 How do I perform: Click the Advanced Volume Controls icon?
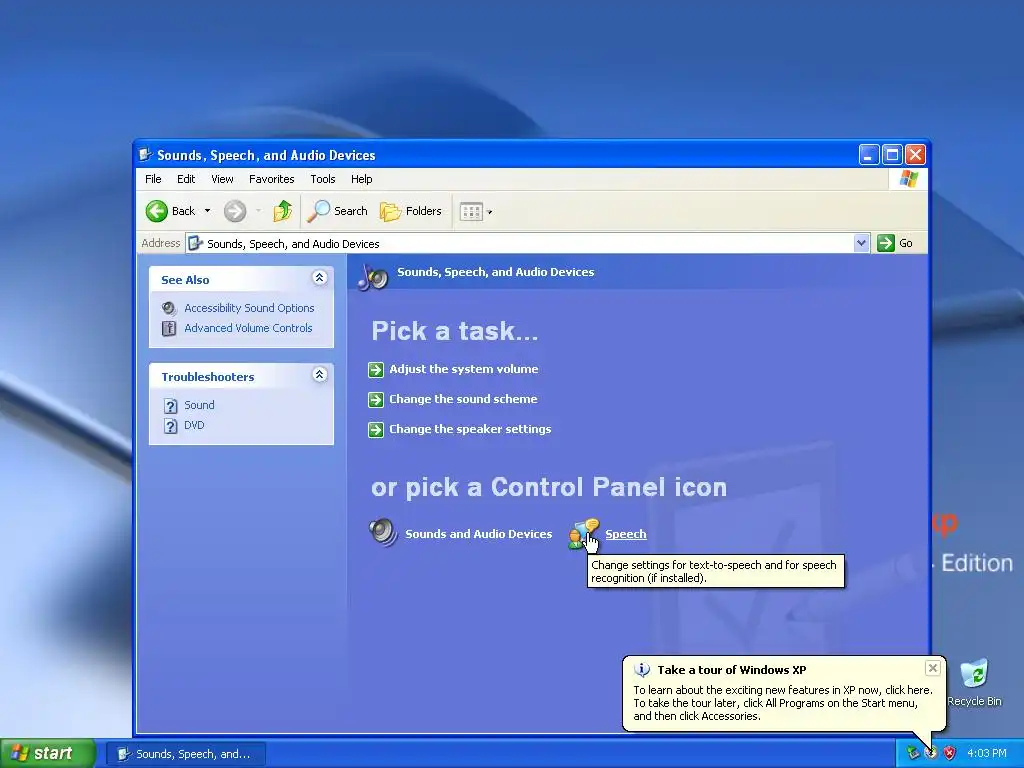click(x=169, y=328)
